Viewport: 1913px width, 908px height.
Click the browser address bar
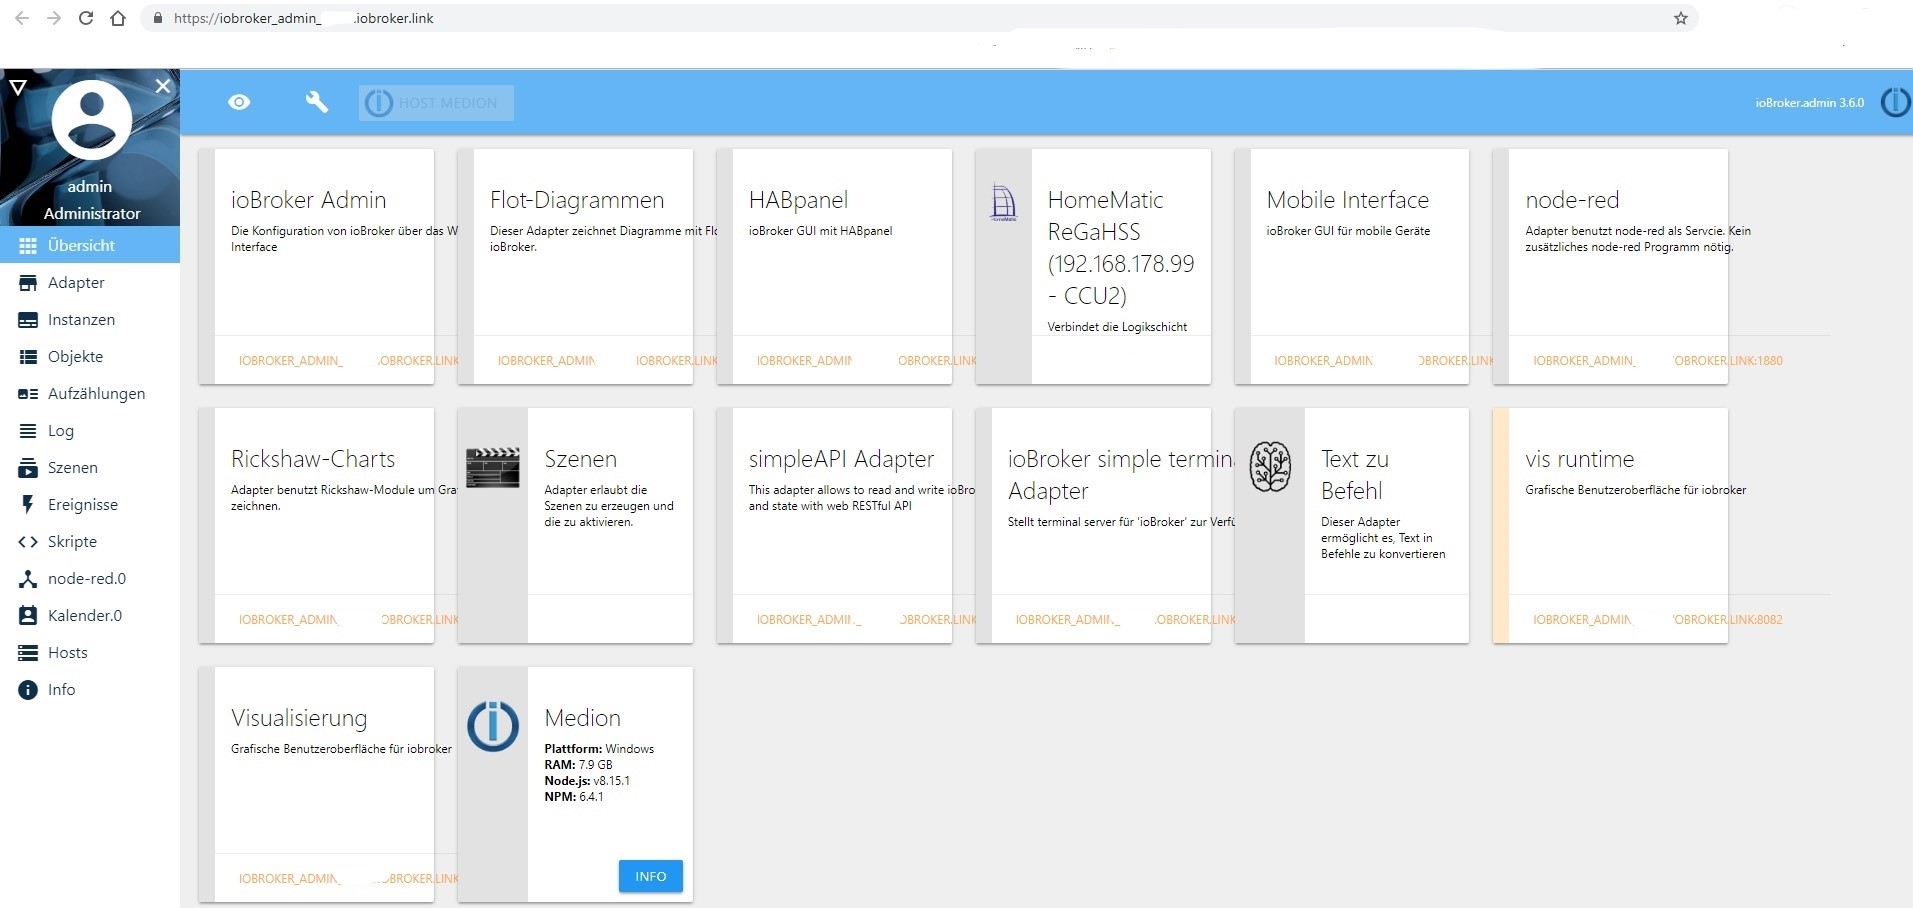[x=918, y=18]
